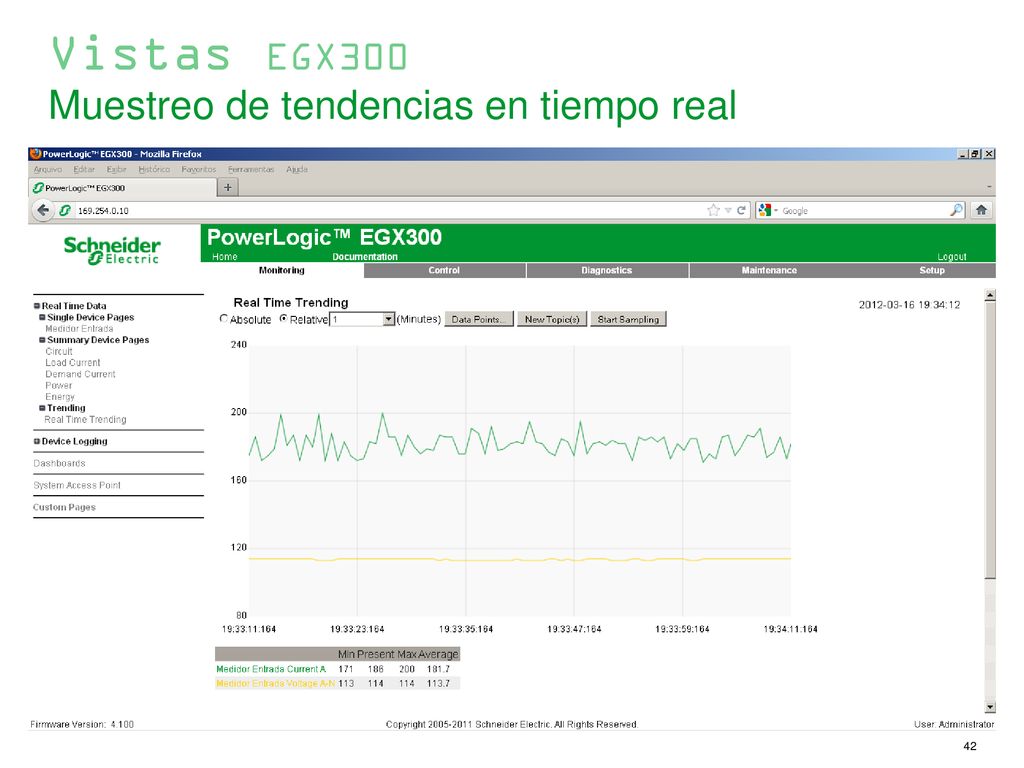This screenshot has width=1024, height=768.
Task: Open Medidor Entrada device page
Action: (x=79, y=328)
